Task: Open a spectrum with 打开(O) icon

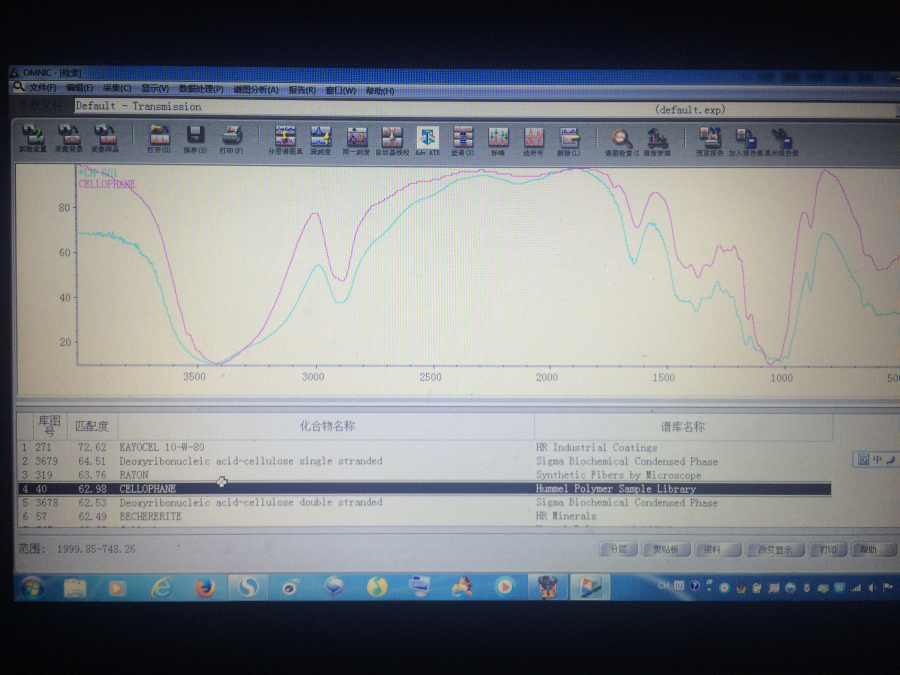Action: 159,139
